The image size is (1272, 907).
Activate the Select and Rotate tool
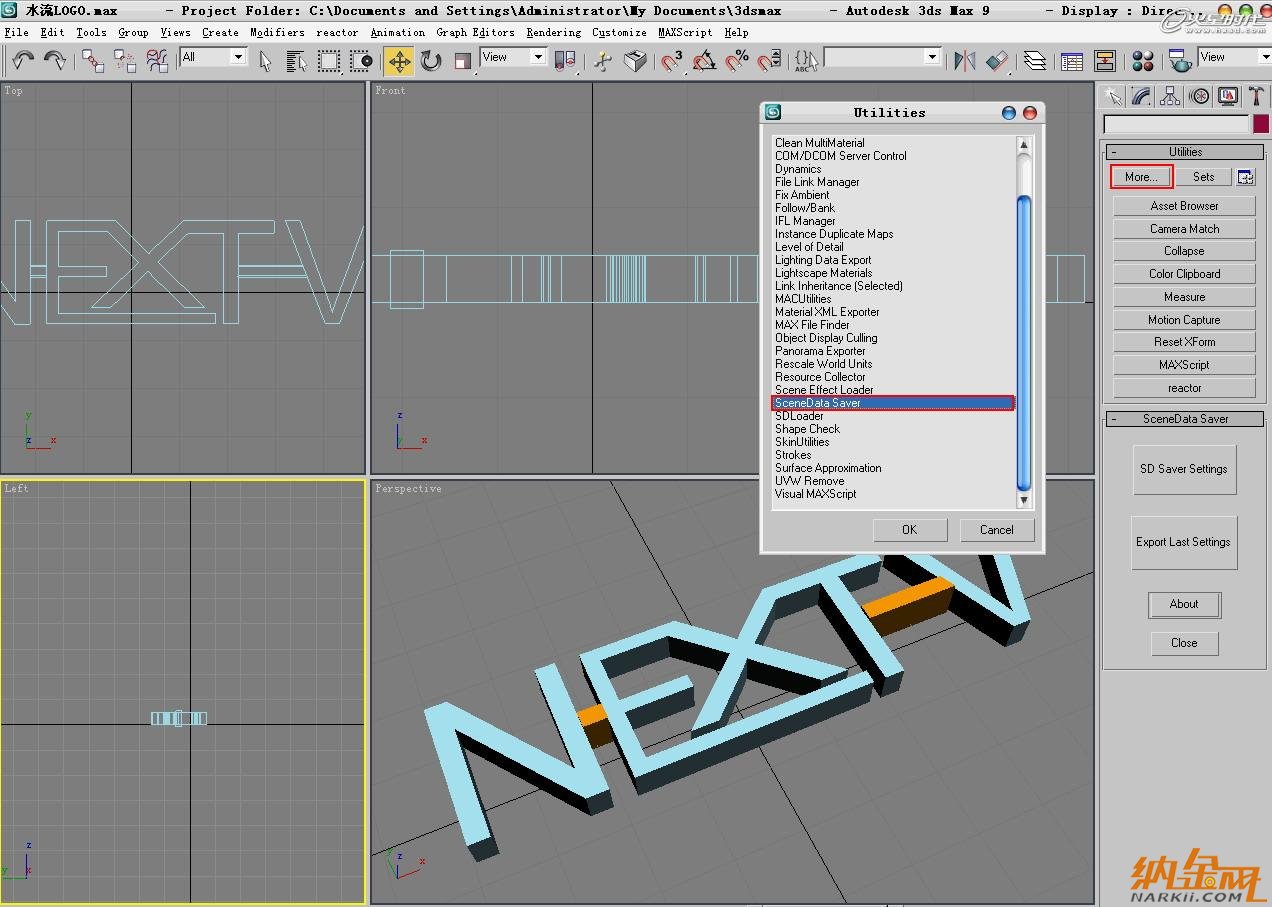[x=431, y=61]
